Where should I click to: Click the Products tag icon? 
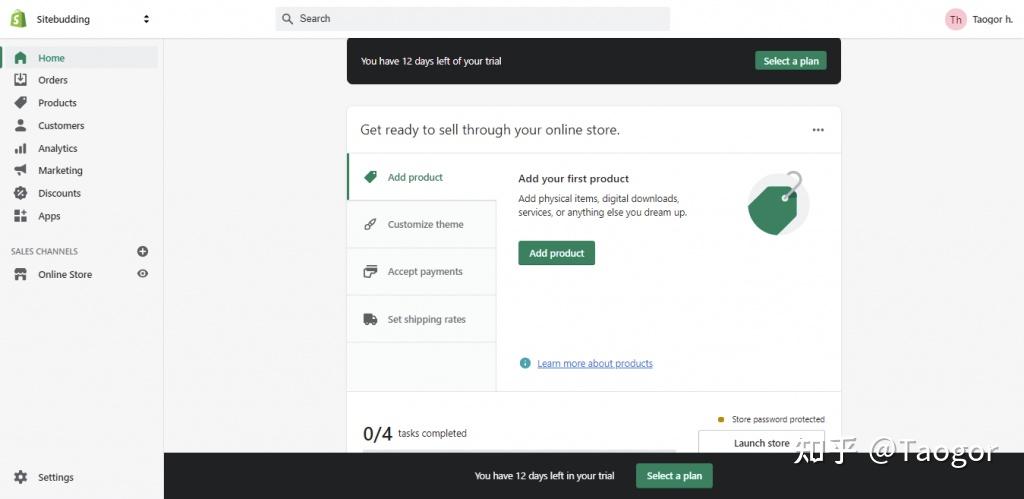pos(20,103)
